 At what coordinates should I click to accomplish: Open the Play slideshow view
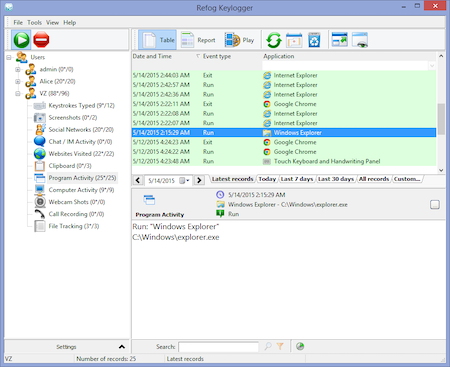tap(239, 40)
